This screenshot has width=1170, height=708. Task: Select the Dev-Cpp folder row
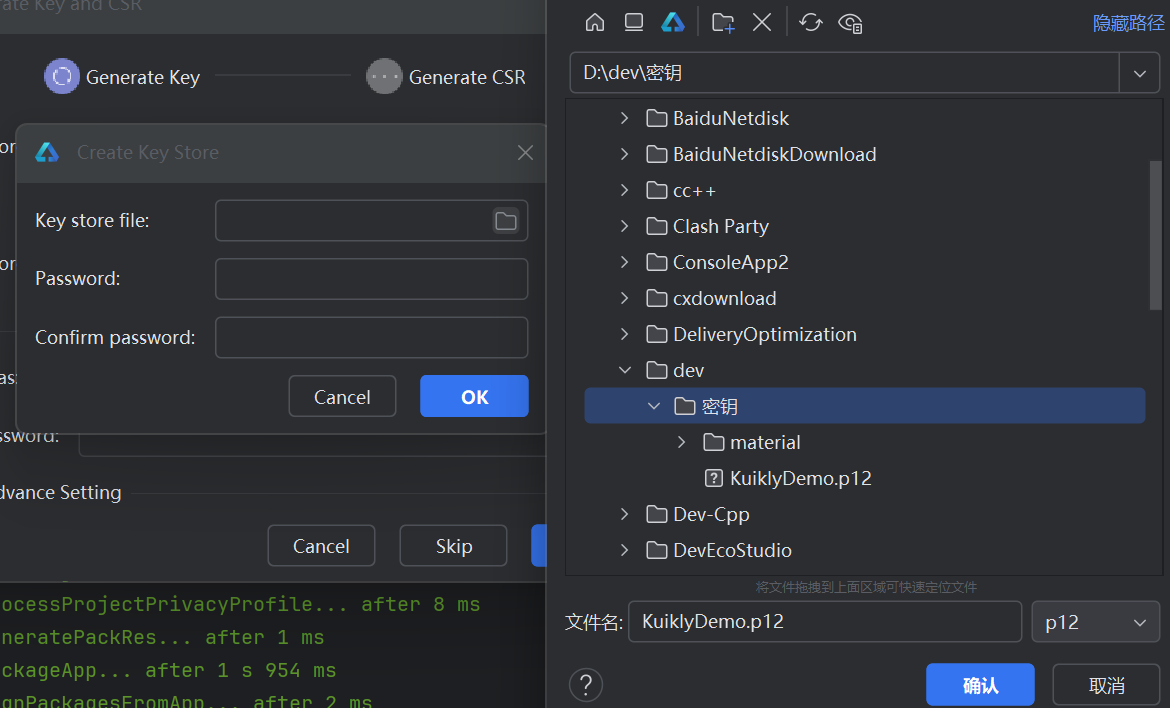[865, 514]
